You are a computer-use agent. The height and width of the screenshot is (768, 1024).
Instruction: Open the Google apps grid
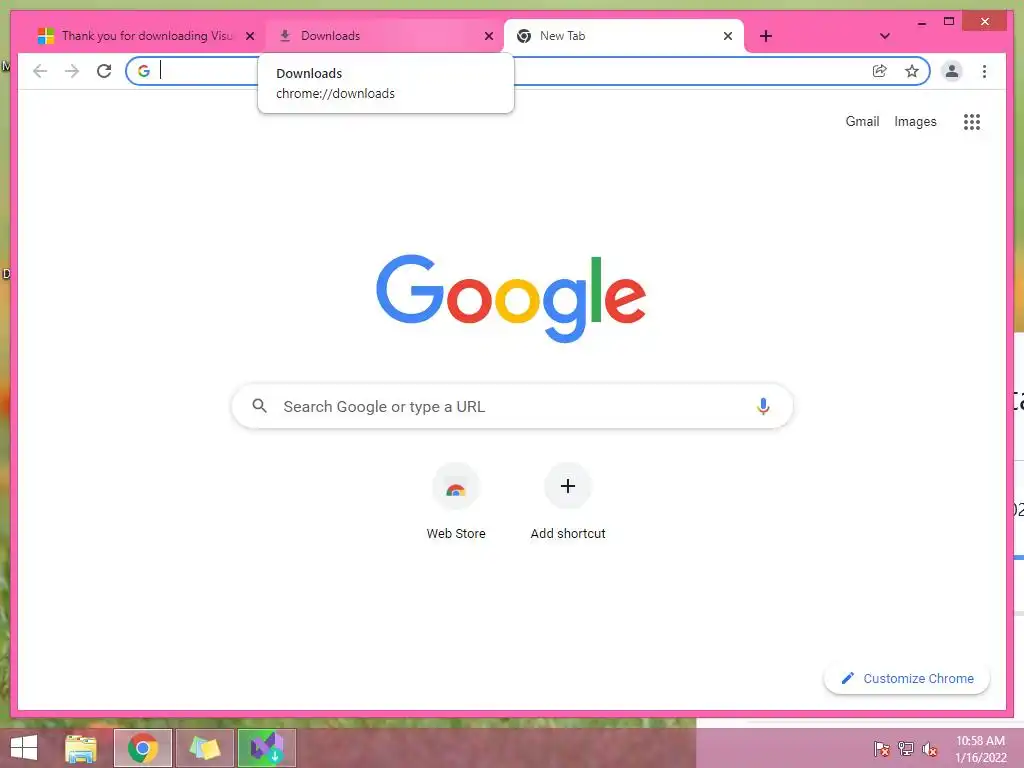[x=972, y=121]
